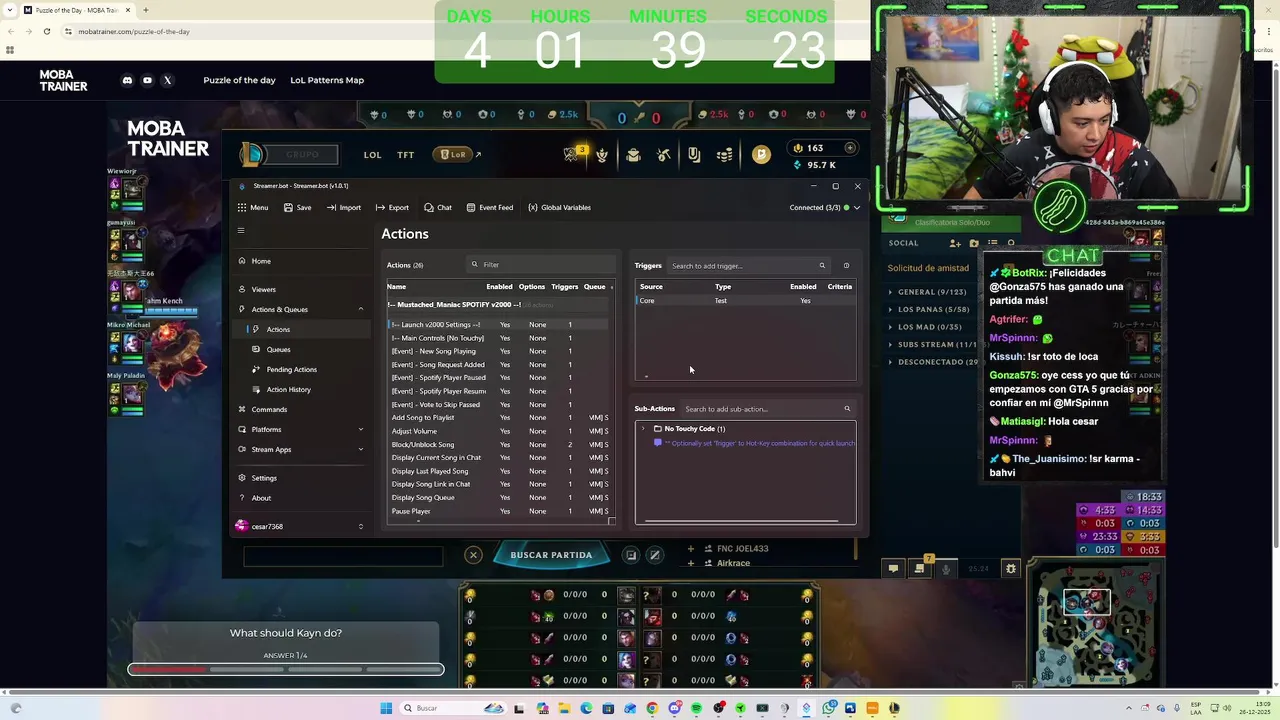This screenshot has width=1280, height=720.
Task: Open About in Streamer.bot sidebar
Action: click(300, 498)
